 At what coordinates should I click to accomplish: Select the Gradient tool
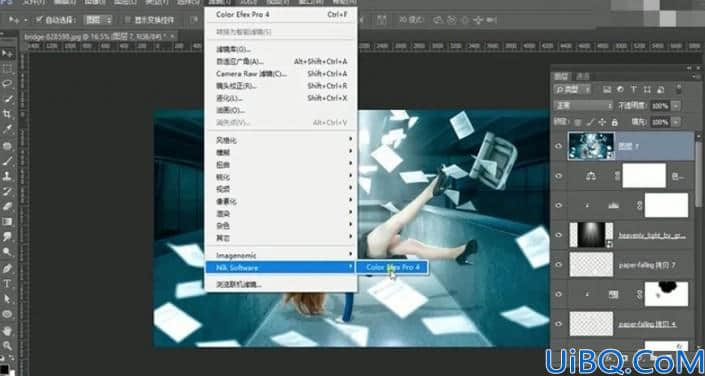[x=7, y=222]
